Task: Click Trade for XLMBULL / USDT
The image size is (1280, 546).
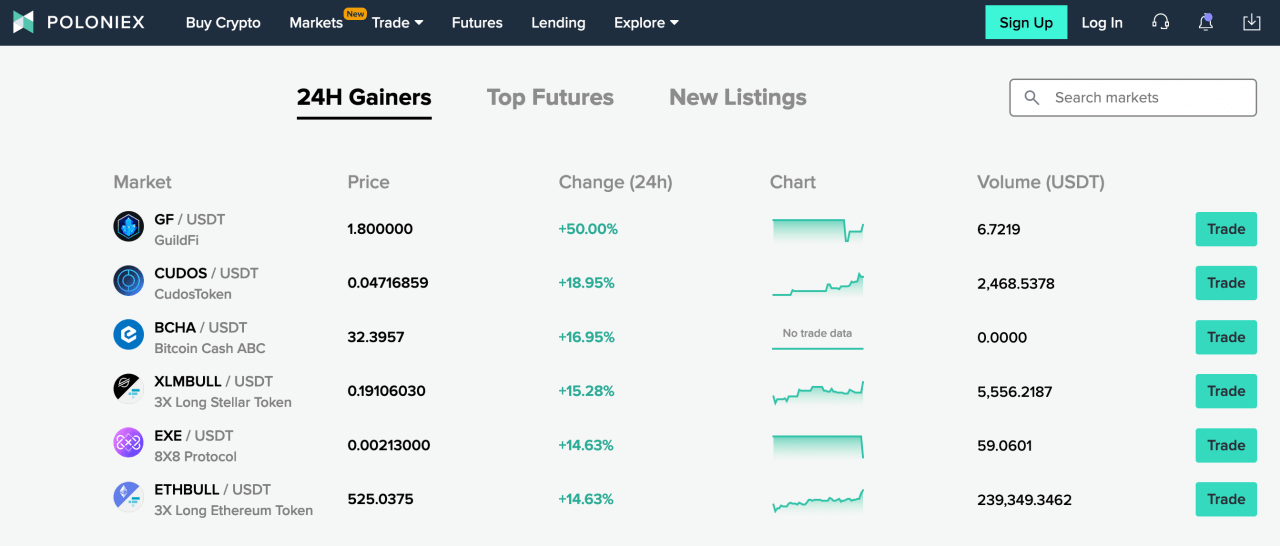Action: point(1226,391)
